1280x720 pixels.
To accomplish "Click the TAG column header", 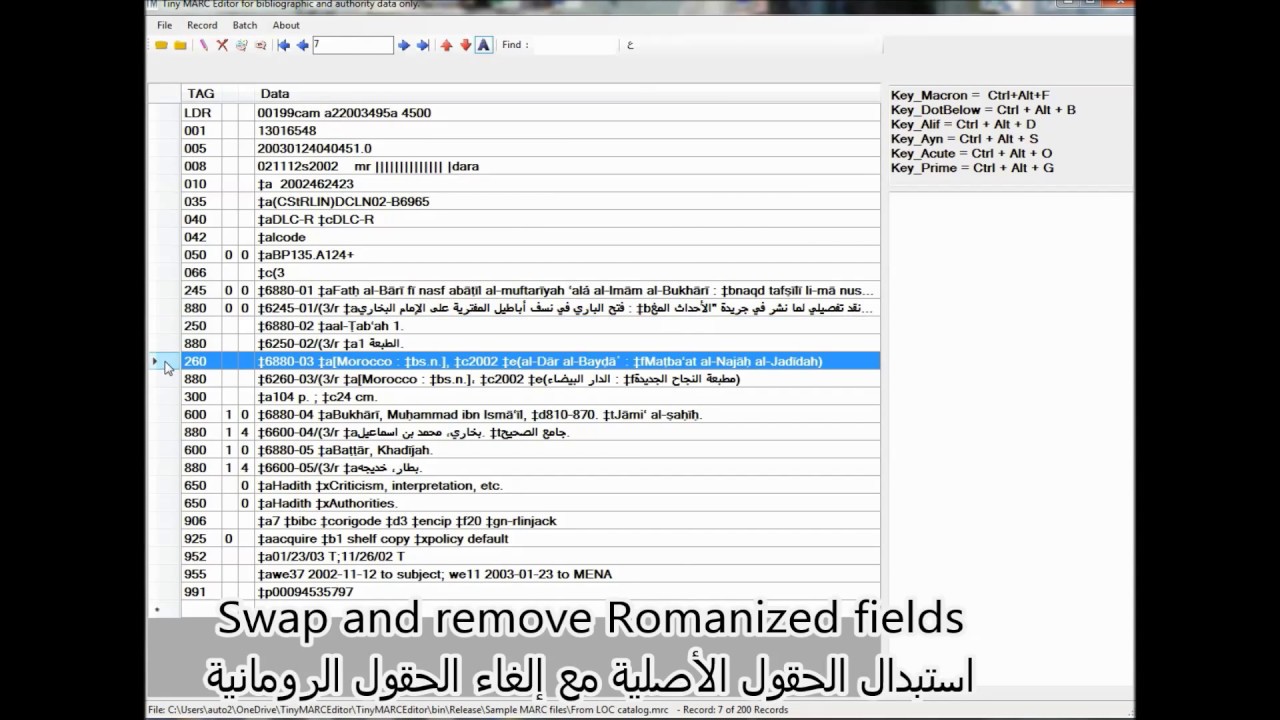I will (201, 94).
